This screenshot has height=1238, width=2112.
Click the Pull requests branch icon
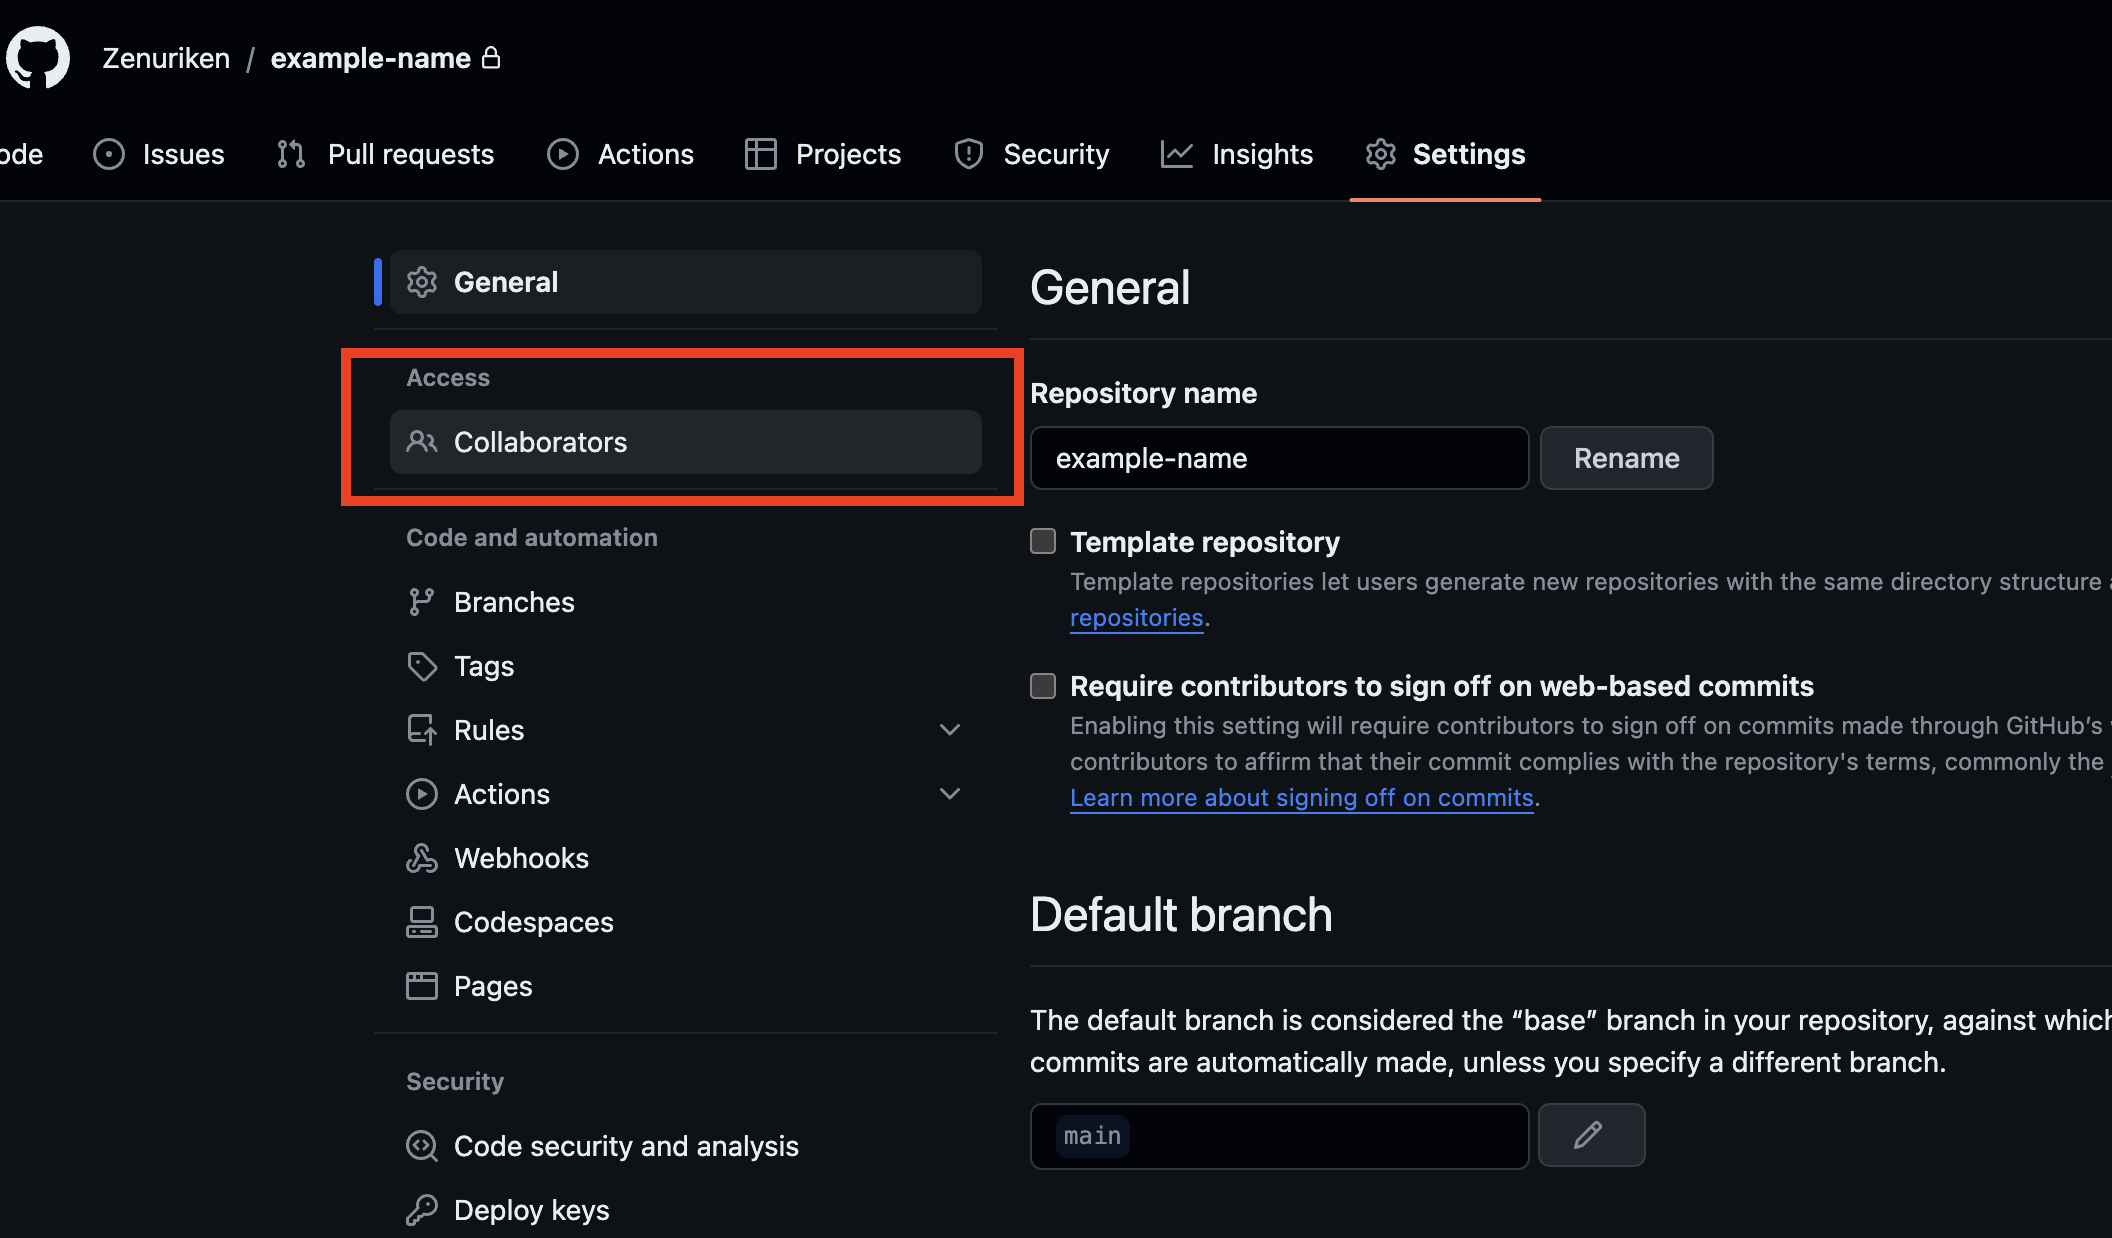point(291,154)
